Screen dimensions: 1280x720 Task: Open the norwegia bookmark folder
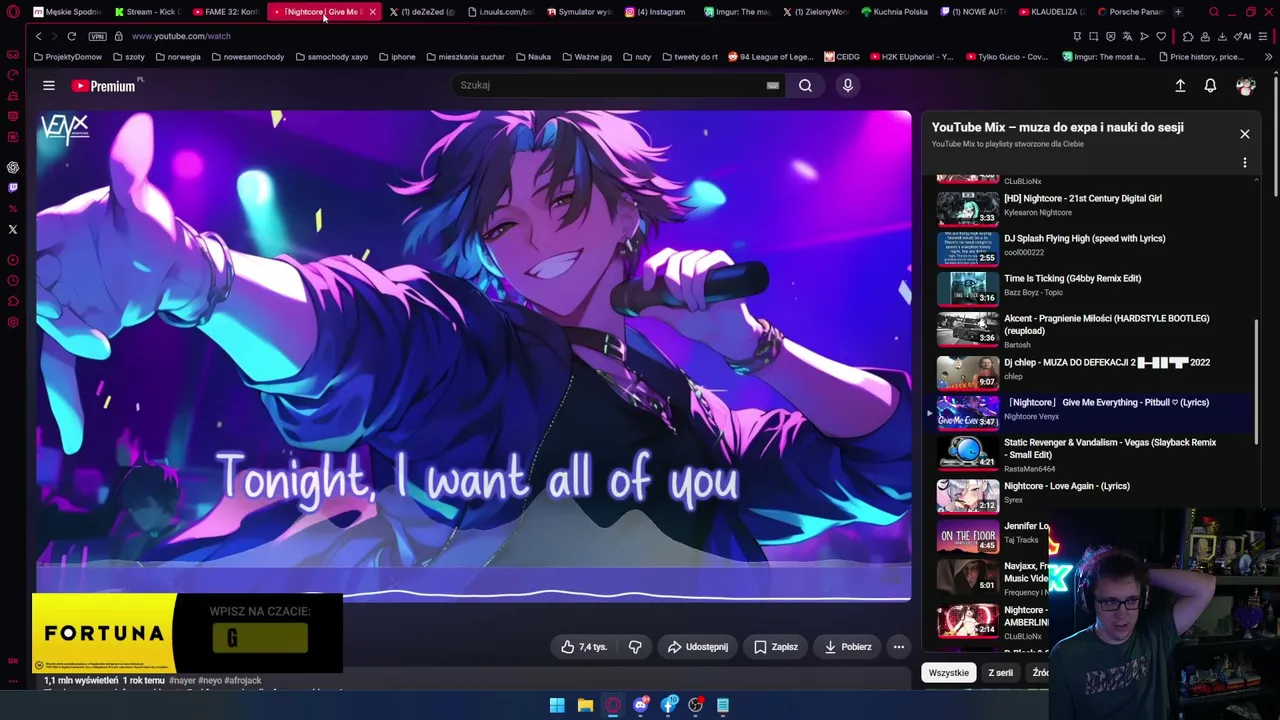tap(177, 57)
